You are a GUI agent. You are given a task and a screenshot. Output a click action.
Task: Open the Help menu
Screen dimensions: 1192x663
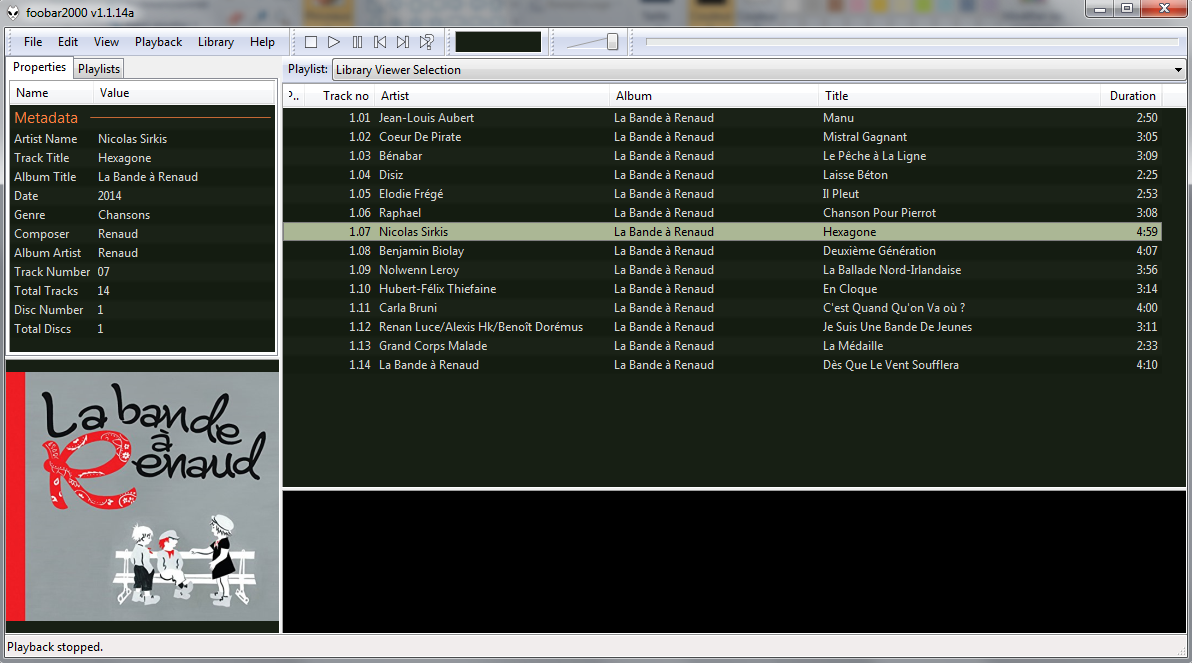[x=262, y=42]
